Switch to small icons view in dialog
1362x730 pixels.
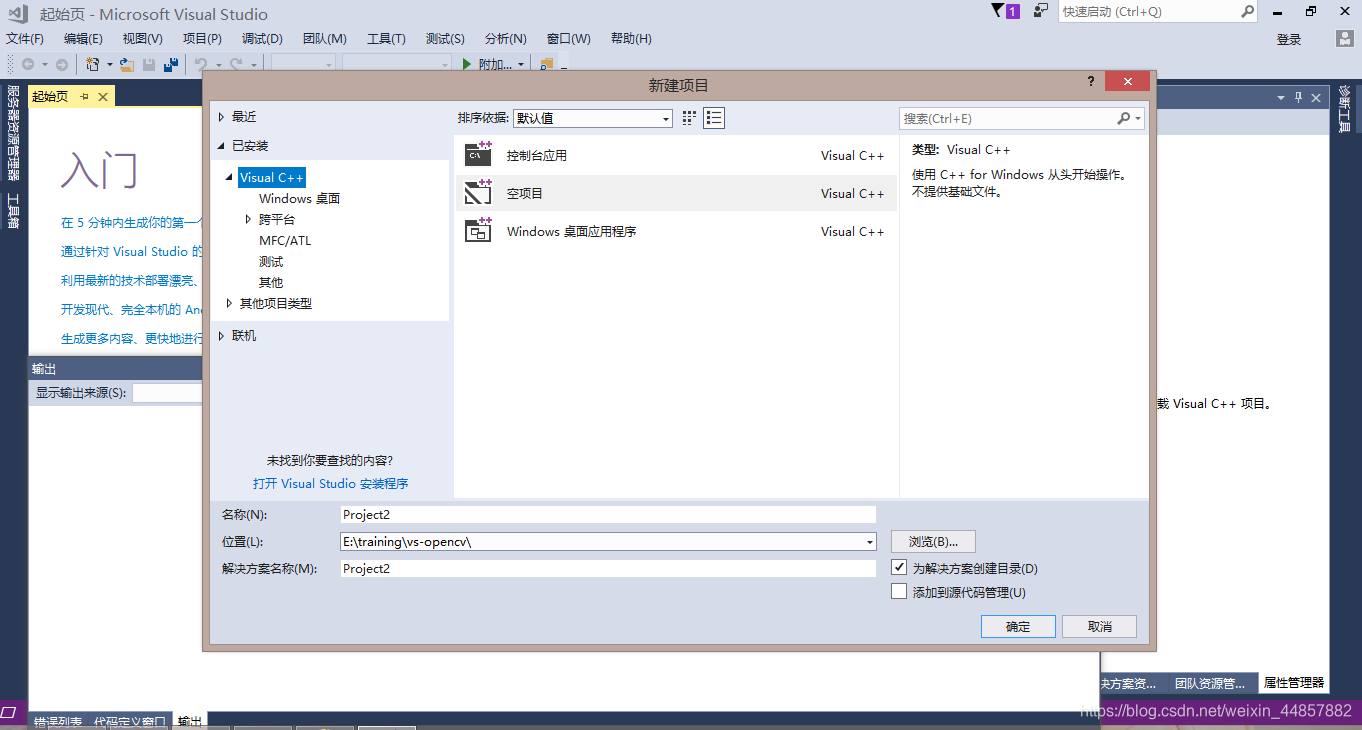(689, 118)
